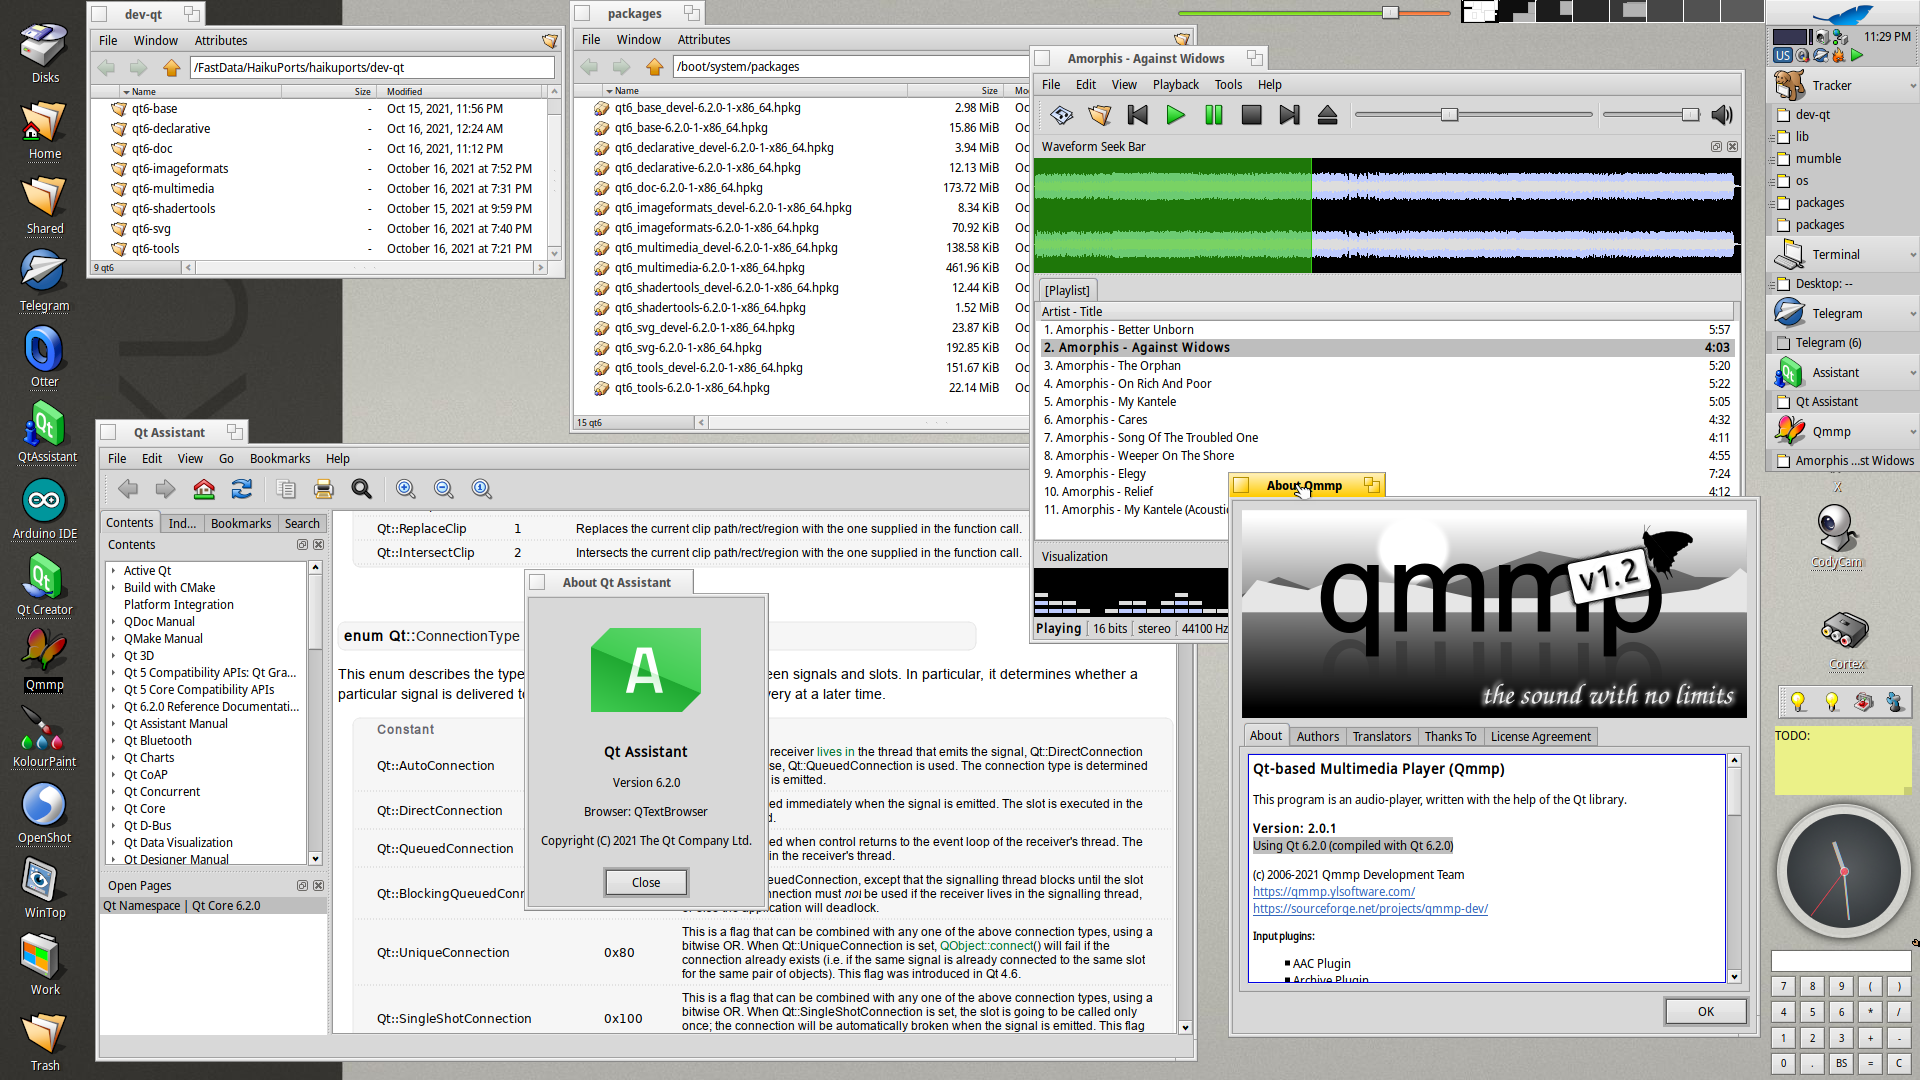Adjust the Qmmp volume slider handle
This screenshot has height=1080, width=1920.
pos(1690,115)
